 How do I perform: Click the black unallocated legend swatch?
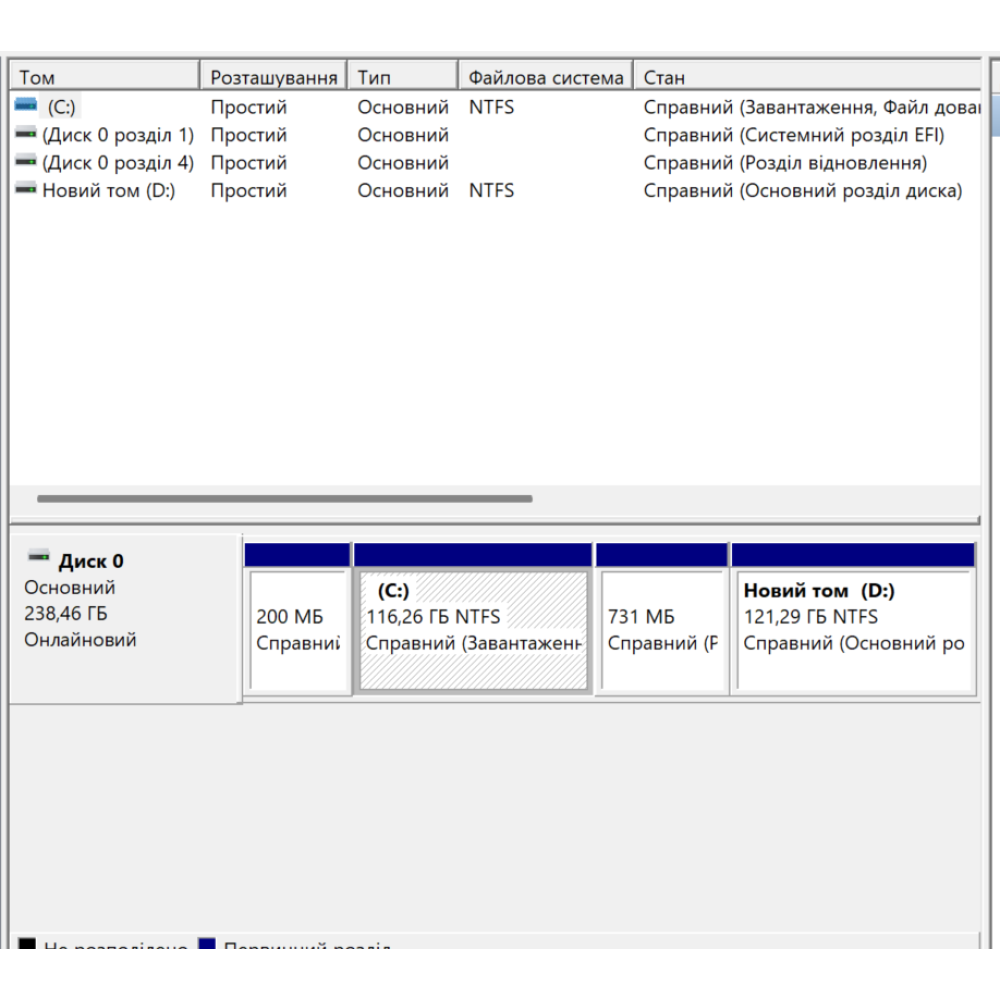27,943
